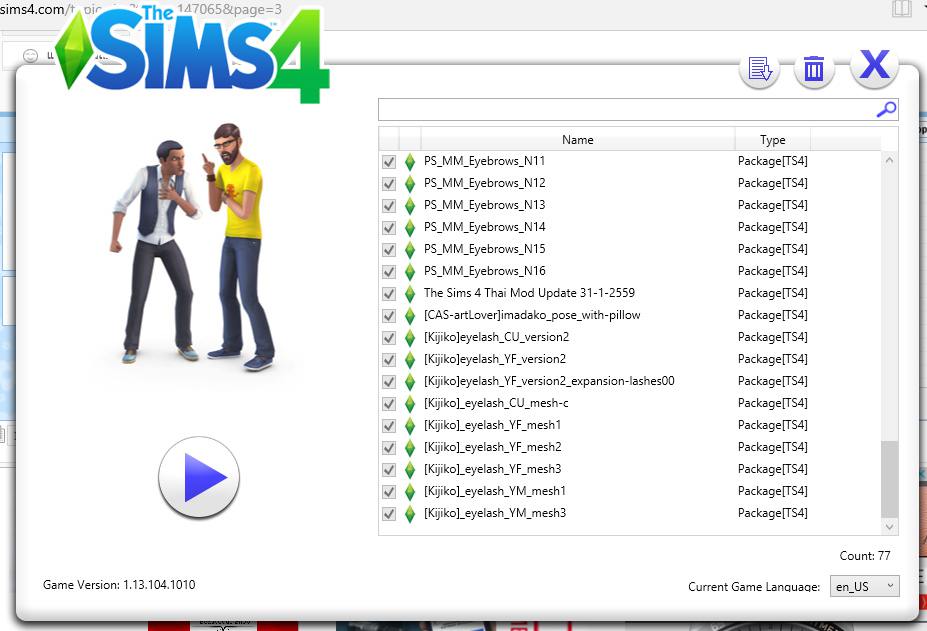Toggle [Kijiko]_eyelash_YF_mesh2 checkbox
The image size is (927, 631).
coord(389,447)
